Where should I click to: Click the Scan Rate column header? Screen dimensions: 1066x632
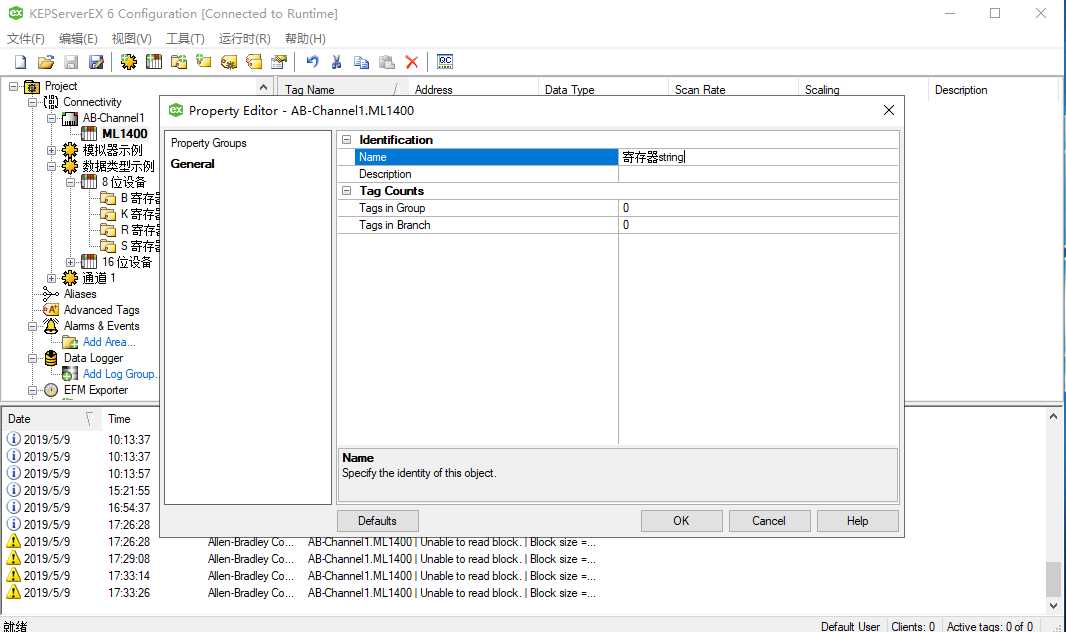[732, 90]
